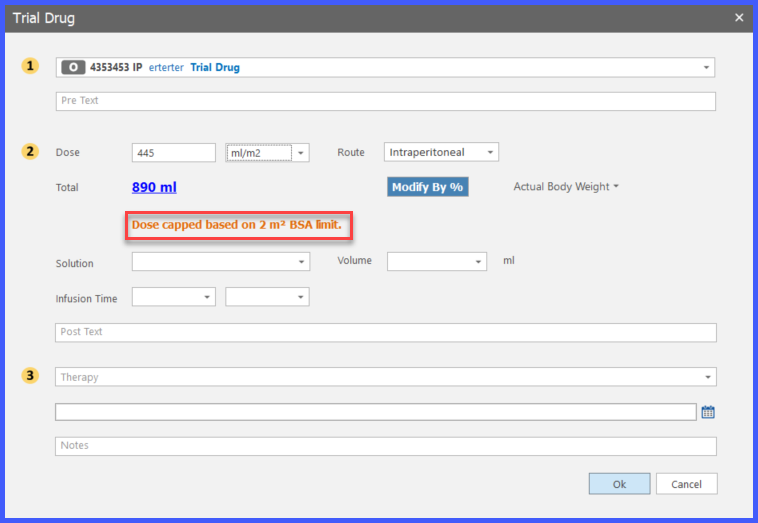Expand the Actual Body Weight menu
The width and height of the screenshot is (758, 523).
click(x=566, y=187)
